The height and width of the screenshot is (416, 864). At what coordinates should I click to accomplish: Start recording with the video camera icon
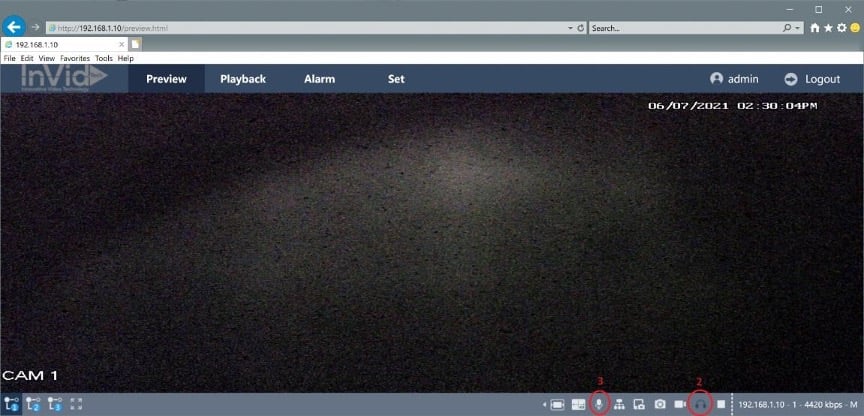[679, 404]
